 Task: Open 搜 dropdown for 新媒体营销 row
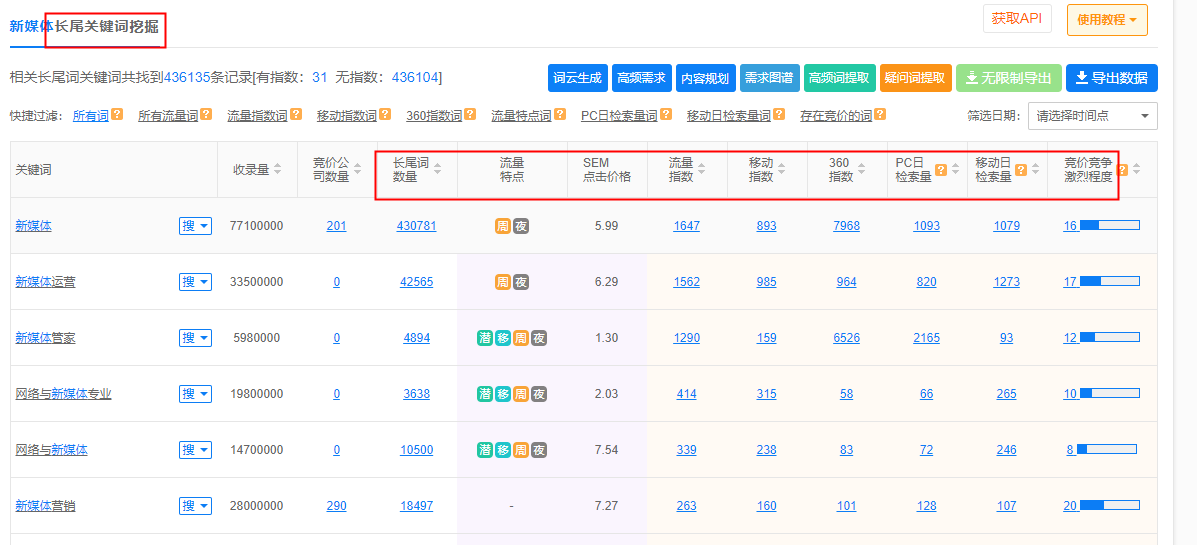195,505
